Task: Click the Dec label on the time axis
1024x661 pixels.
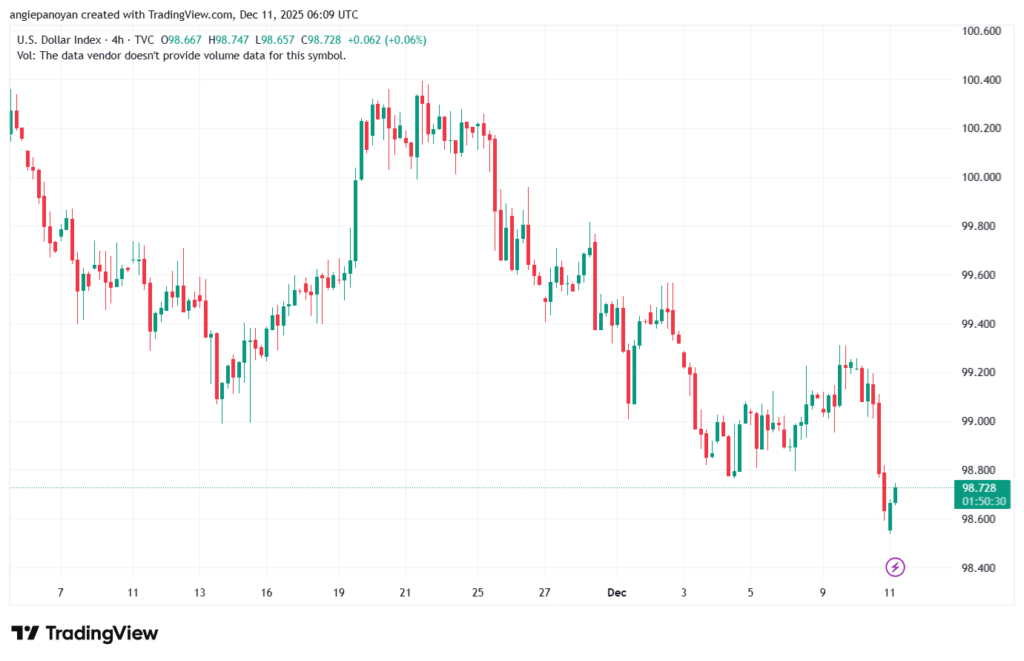Action: [x=616, y=593]
